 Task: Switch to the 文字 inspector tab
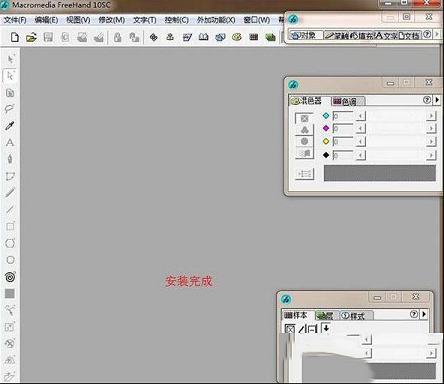point(386,35)
